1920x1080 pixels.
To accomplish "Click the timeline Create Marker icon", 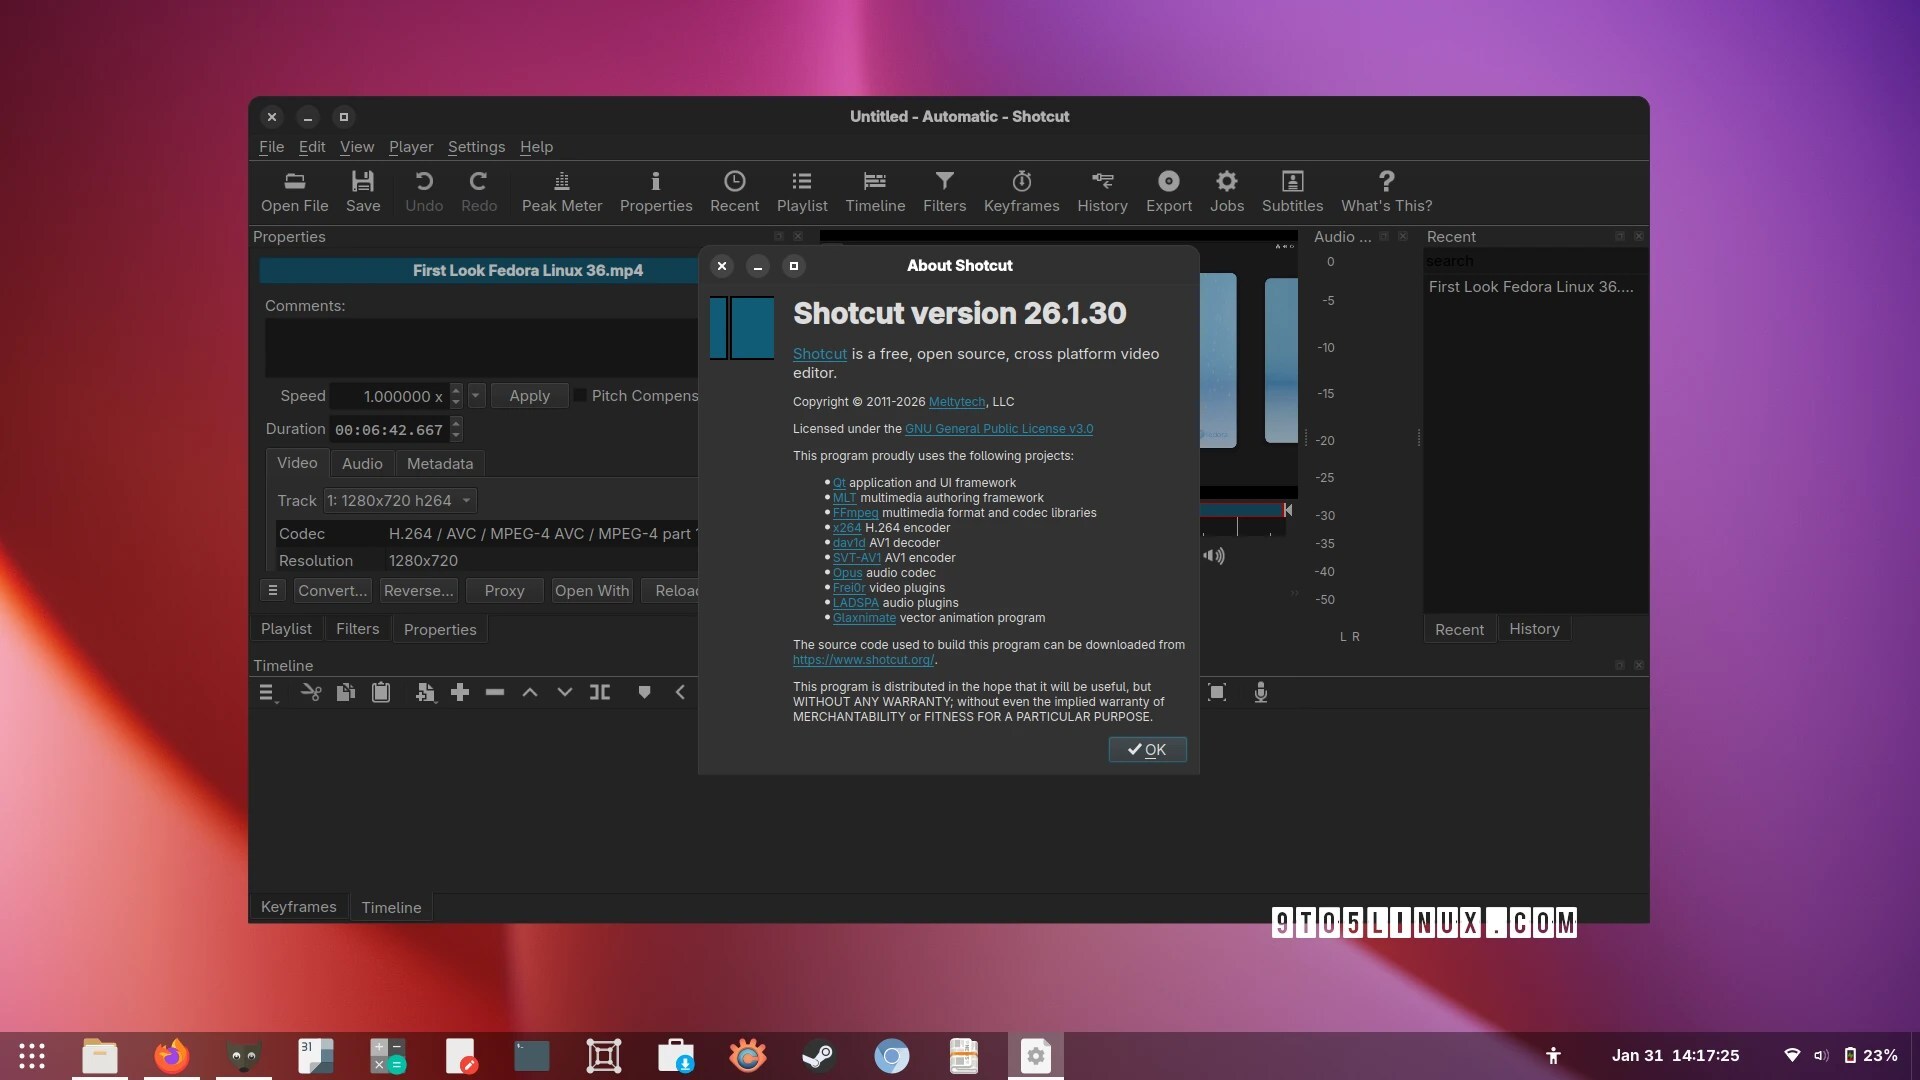I will click(x=645, y=692).
